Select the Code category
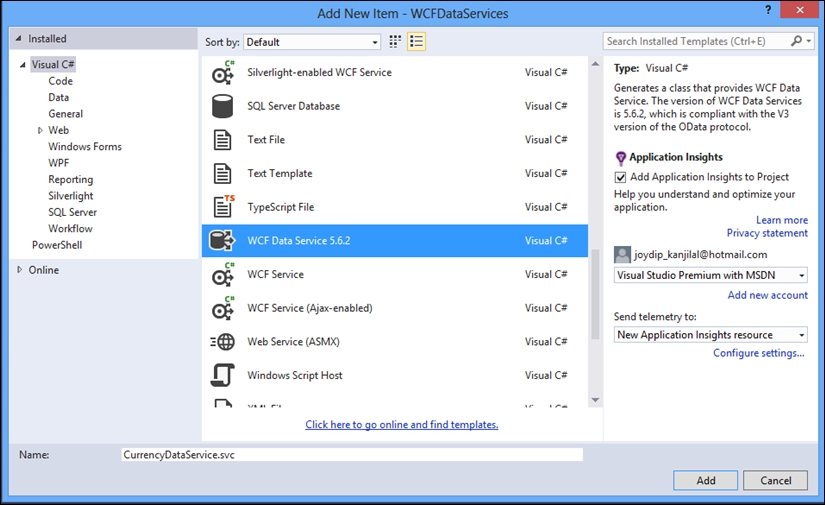The image size is (825, 505). 61,81
